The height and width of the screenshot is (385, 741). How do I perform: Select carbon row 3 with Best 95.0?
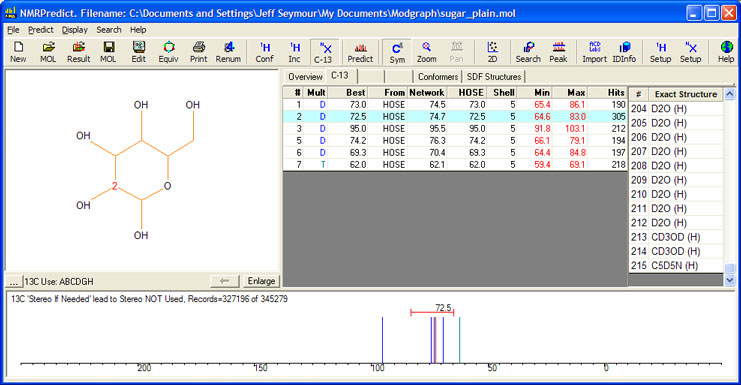pos(455,128)
